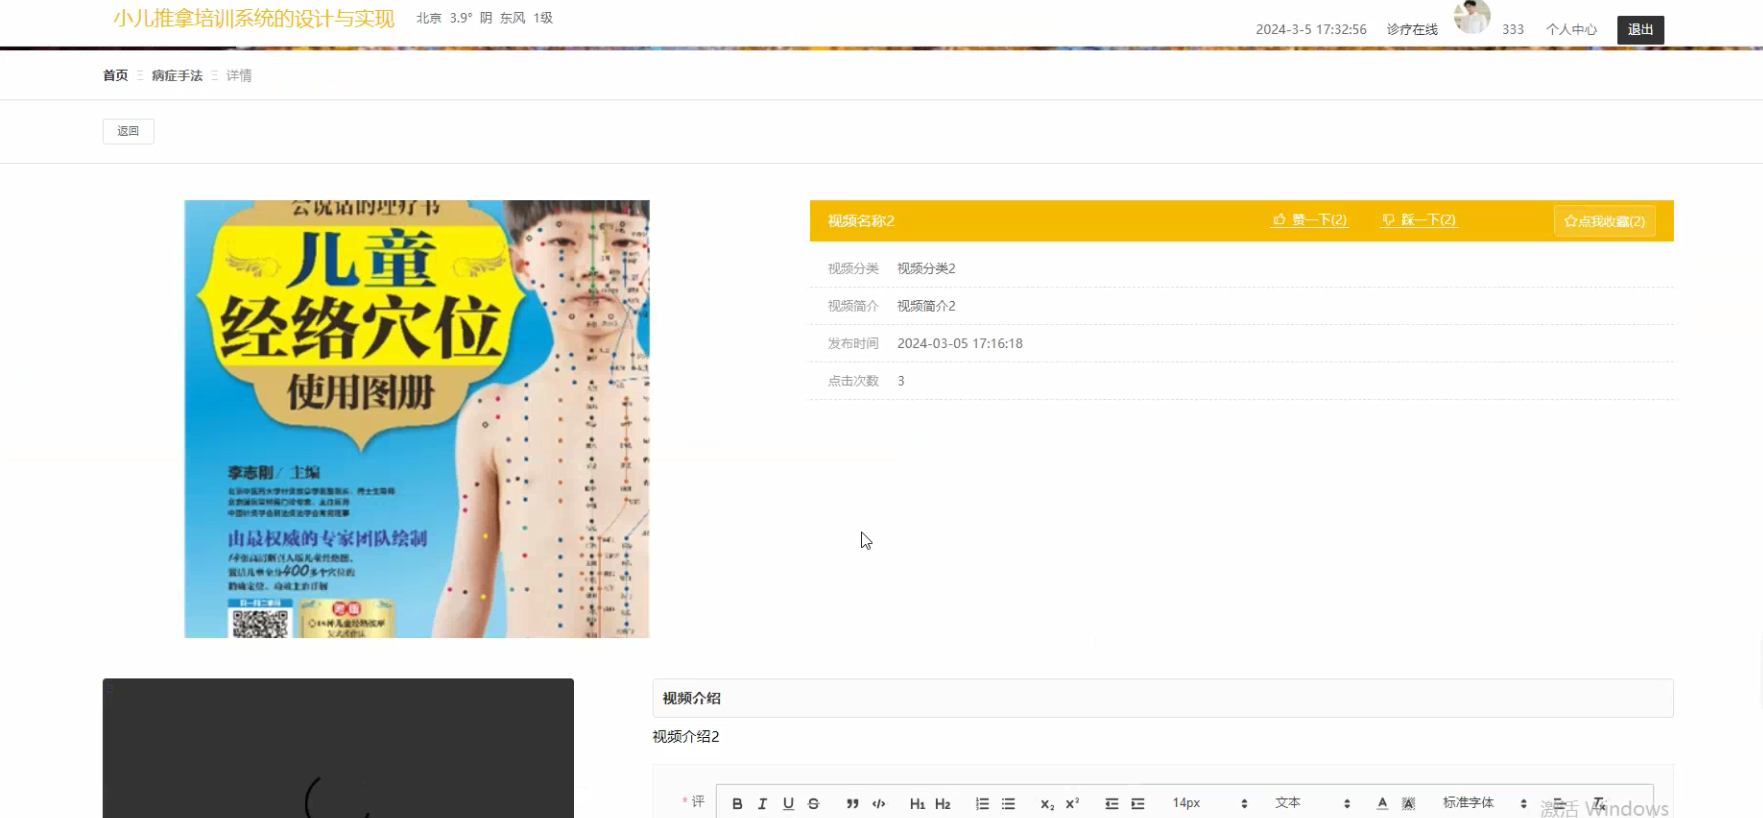Viewport: 1763px width, 818px height.
Task: Click the 点我收藏(2) favorite button
Action: 1604,221
